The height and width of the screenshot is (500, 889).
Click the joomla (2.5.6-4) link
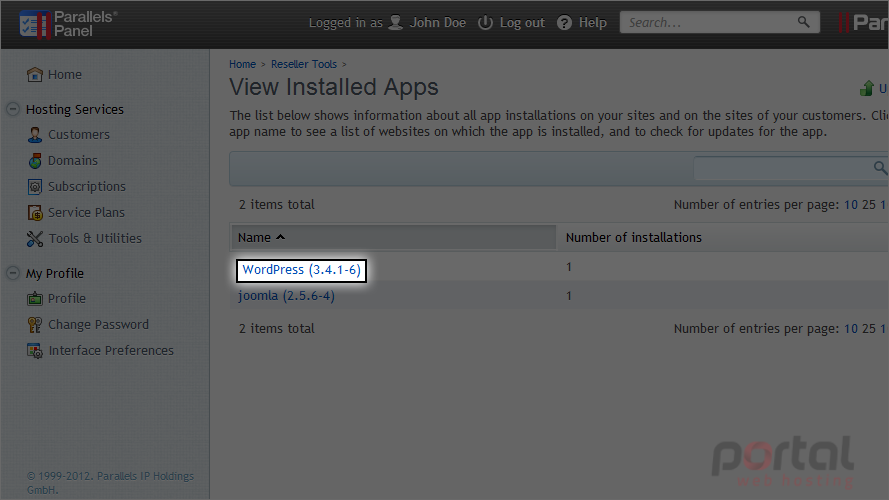(x=286, y=296)
